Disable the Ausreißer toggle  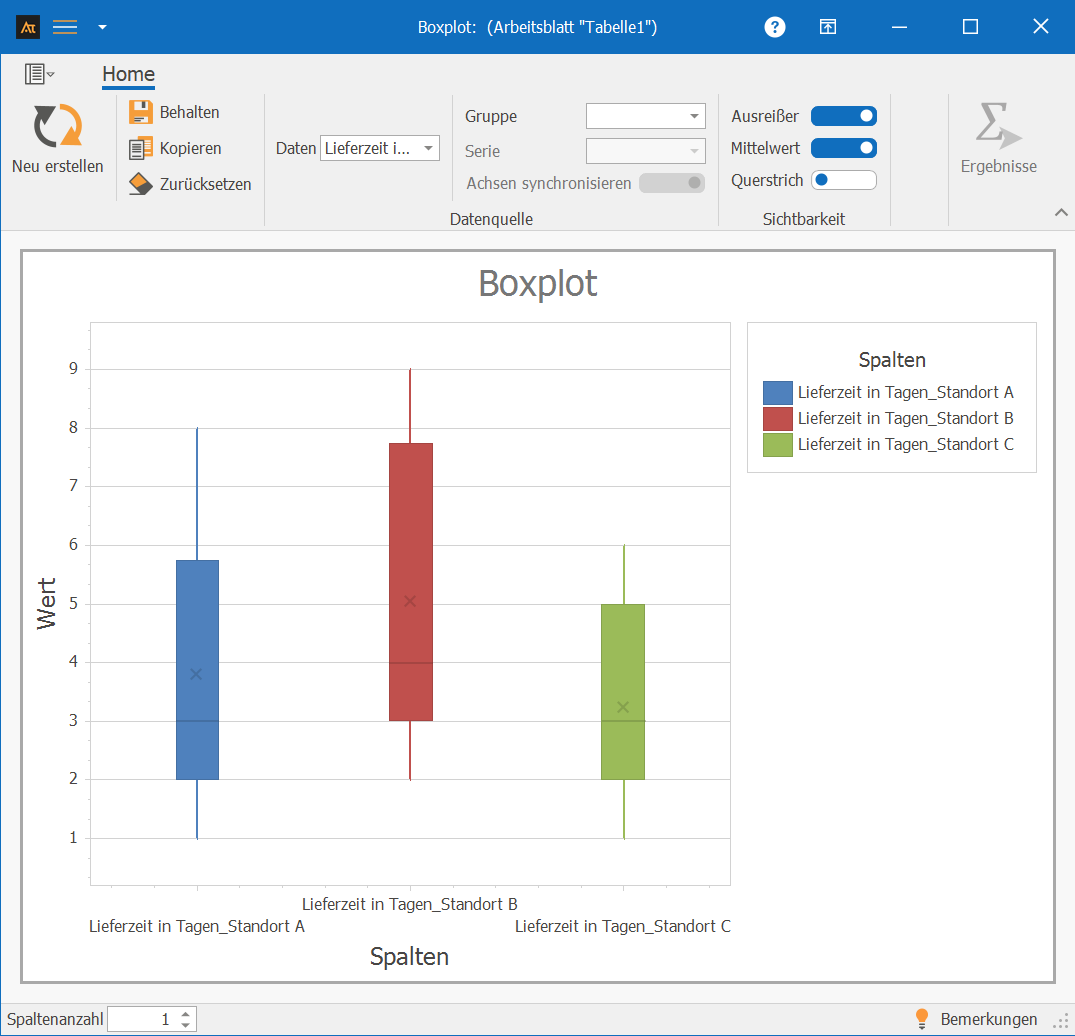tap(843, 116)
